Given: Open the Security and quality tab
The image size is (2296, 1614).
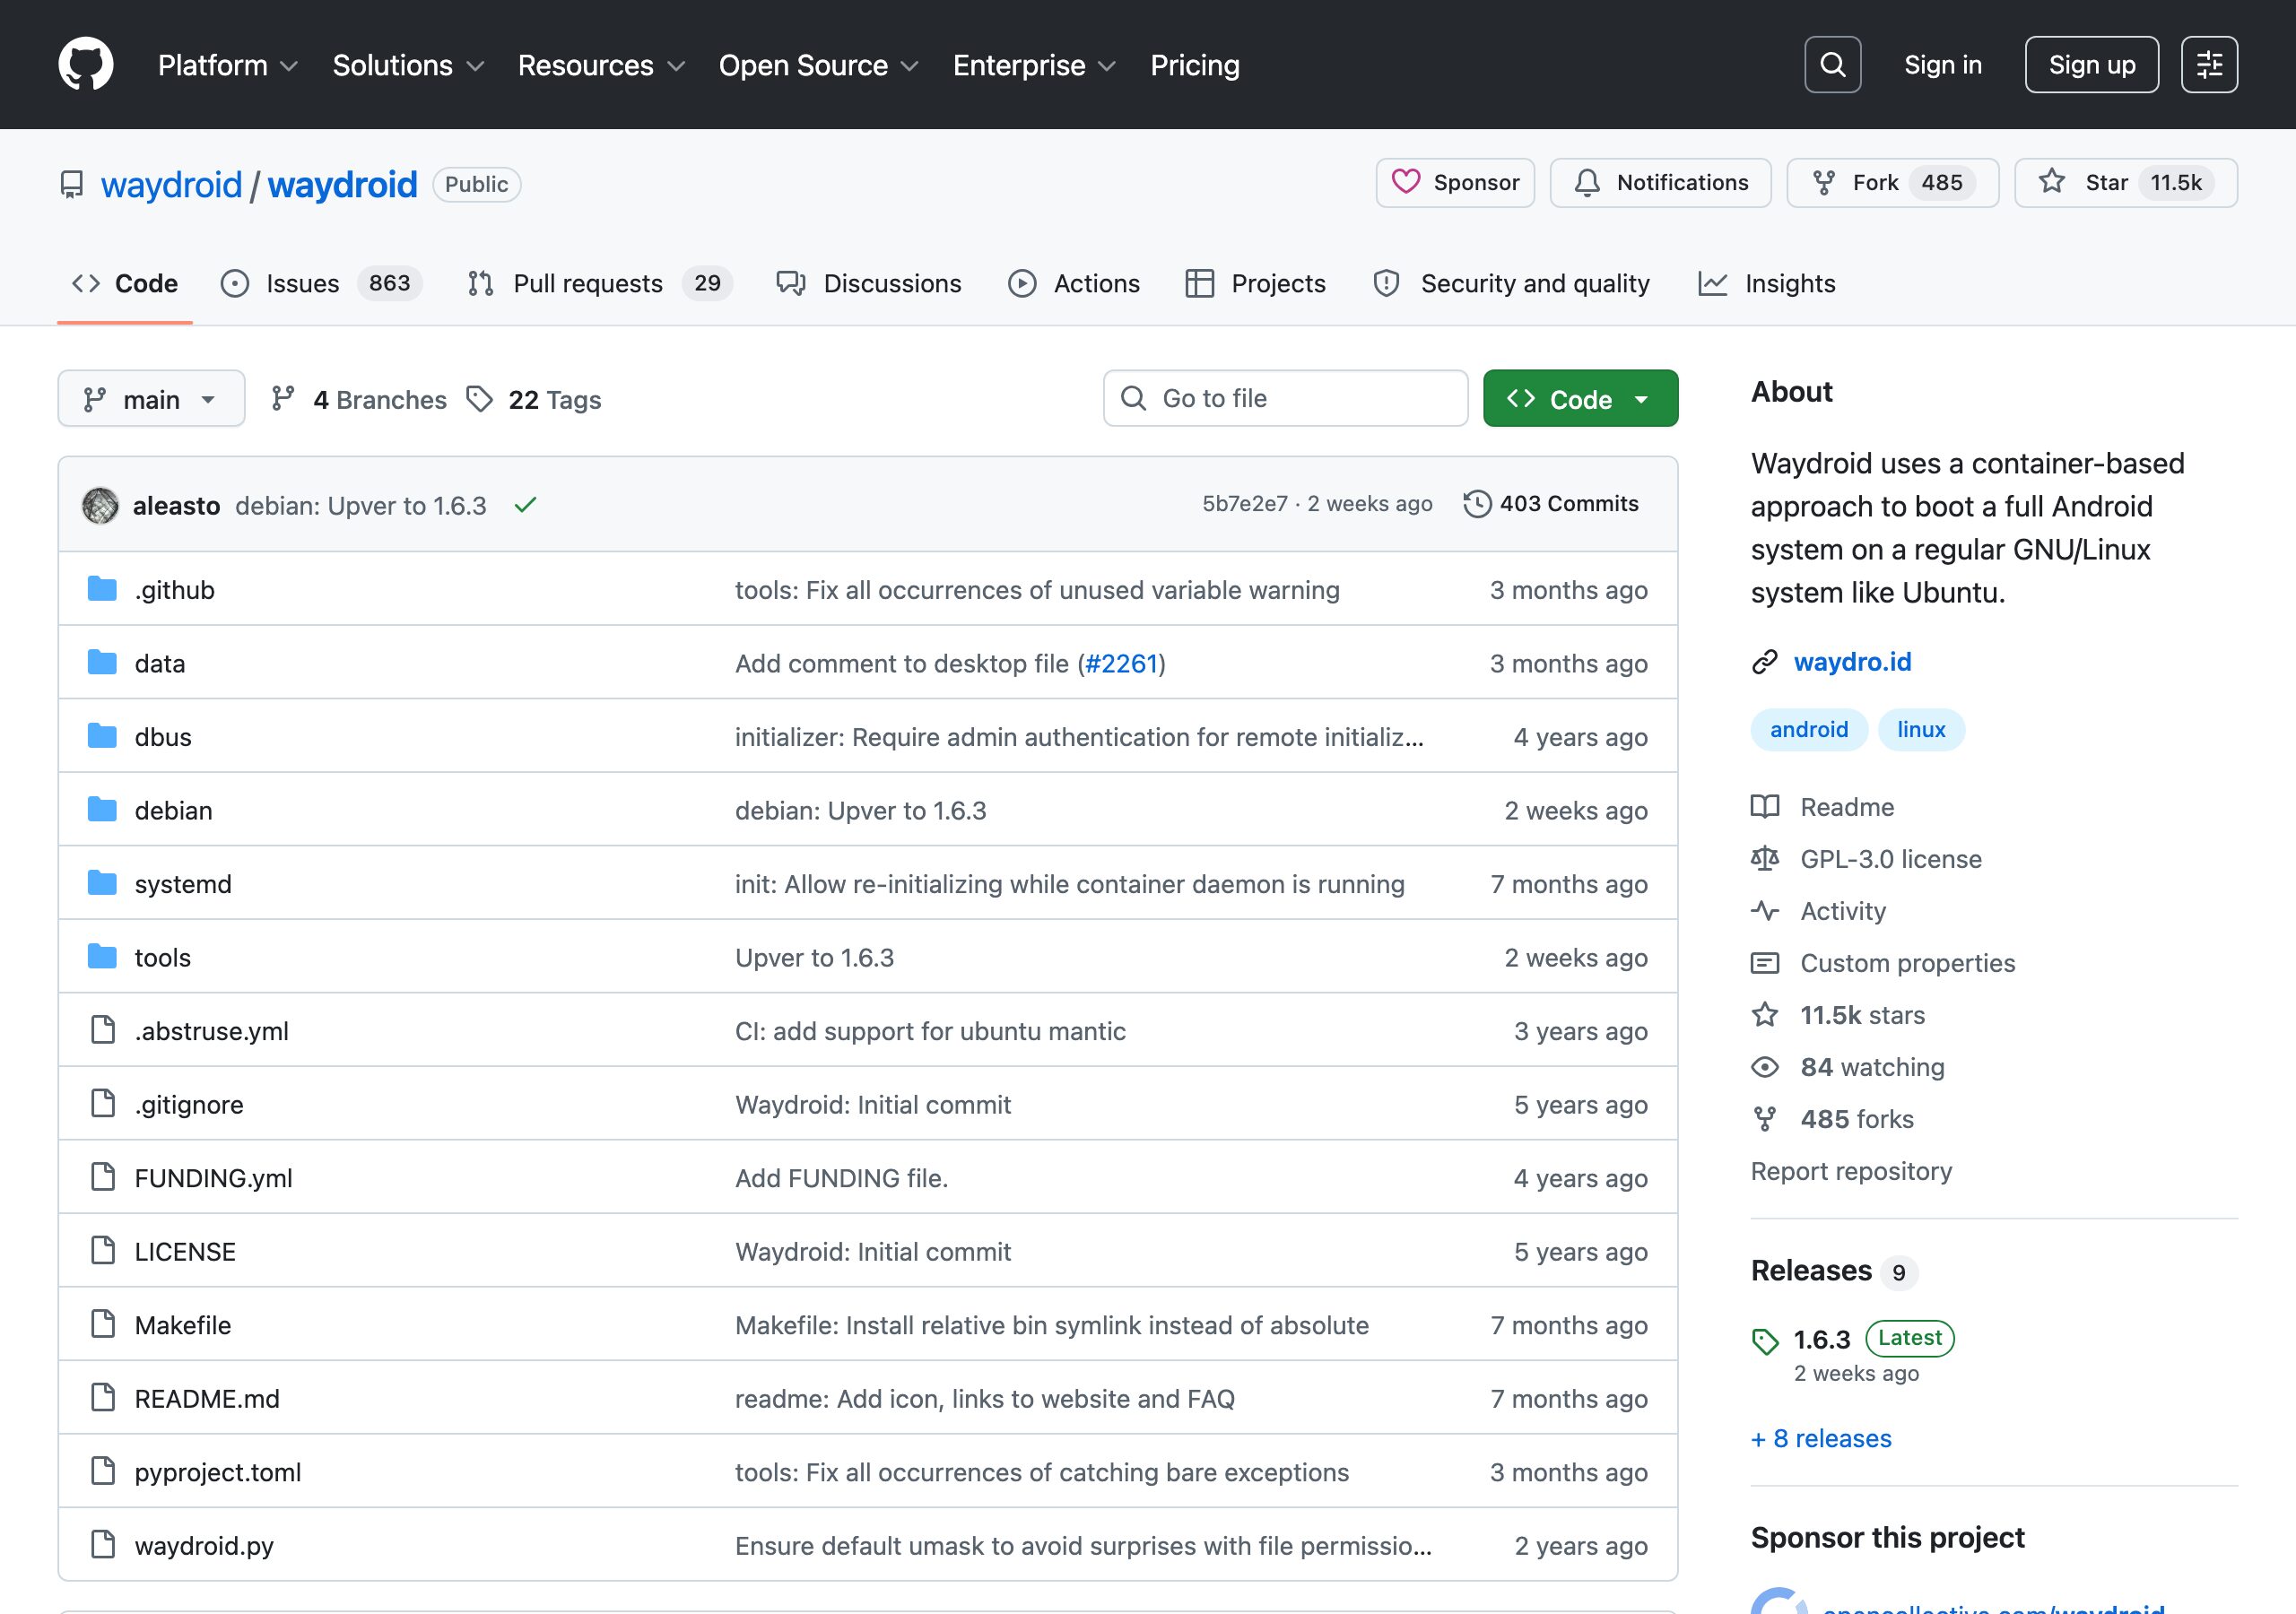Looking at the screenshot, I should 1512,284.
